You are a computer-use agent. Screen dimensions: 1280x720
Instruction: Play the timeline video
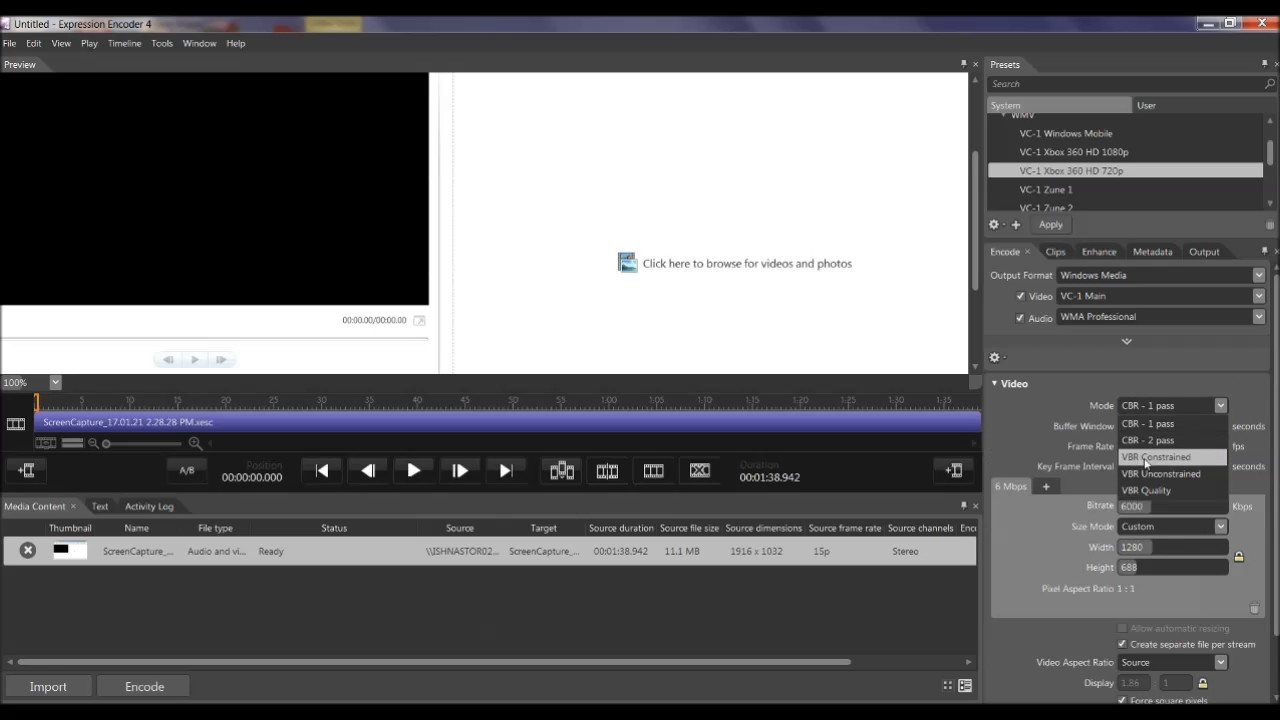413,470
